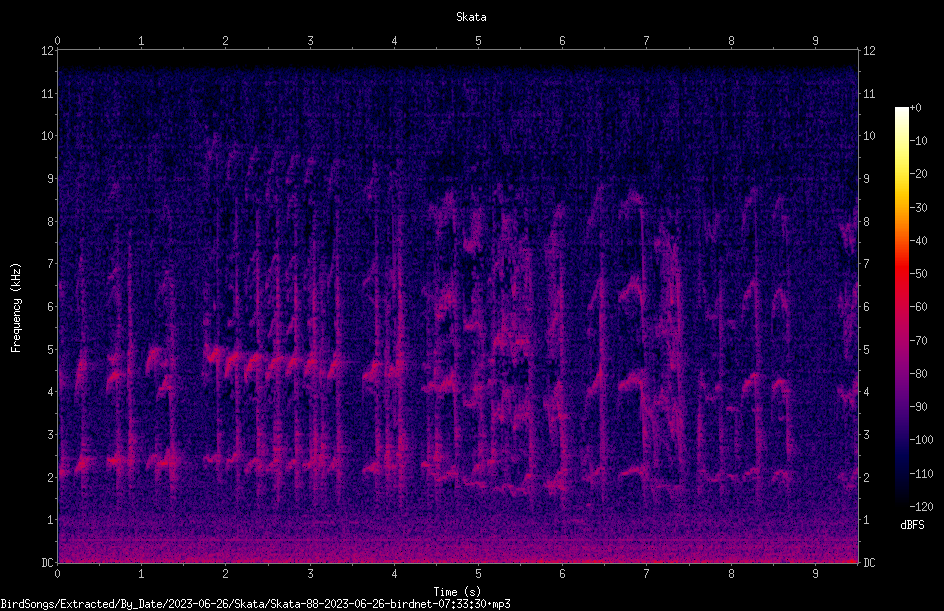944x611 pixels.
Task: Click the dBFS color scale gradient bar
Action: pyautogui.click(x=901, y=307)
